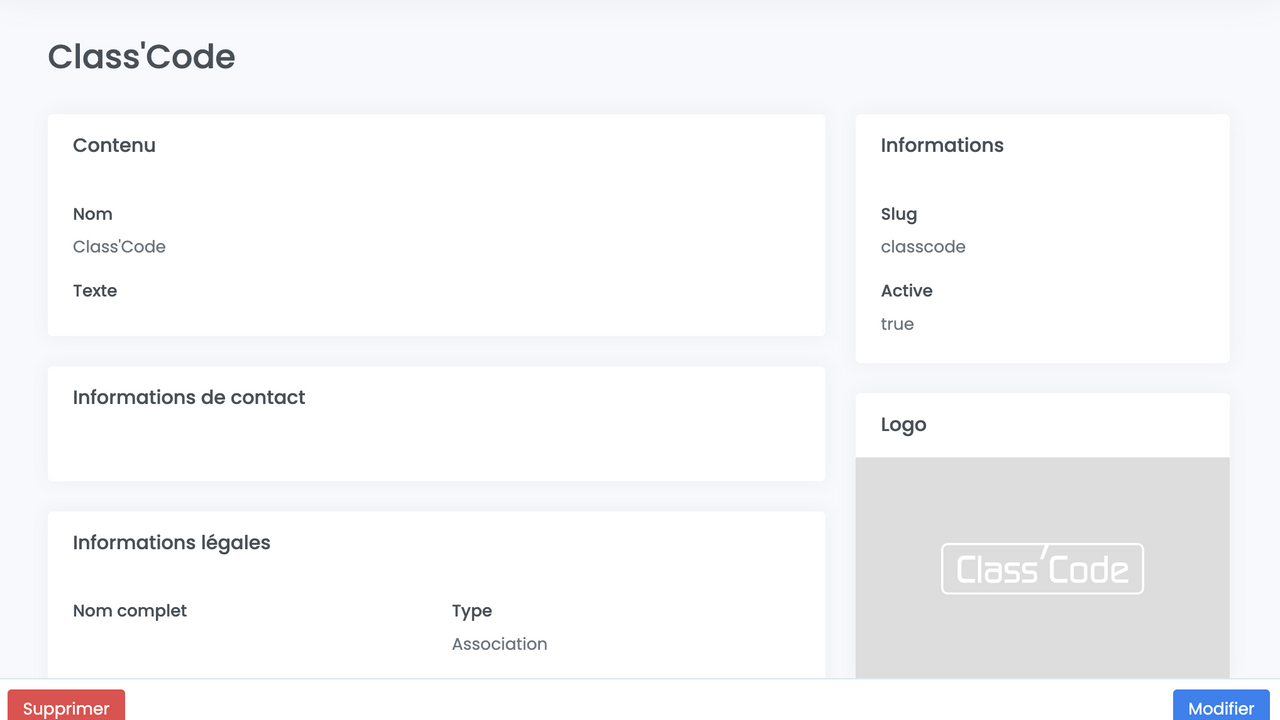Click the Logo panel heading
The image size is (1280, 720).
pos(903,424)
